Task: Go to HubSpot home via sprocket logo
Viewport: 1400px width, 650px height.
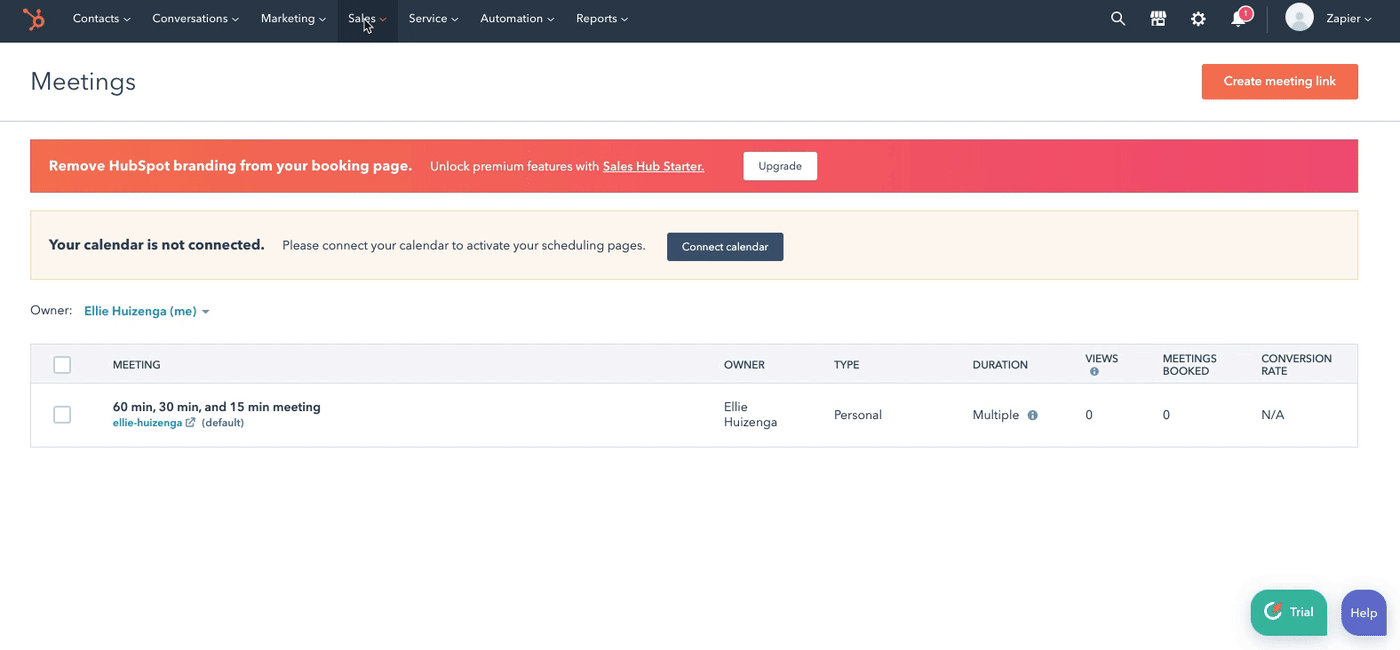Action: pos(34,19)
